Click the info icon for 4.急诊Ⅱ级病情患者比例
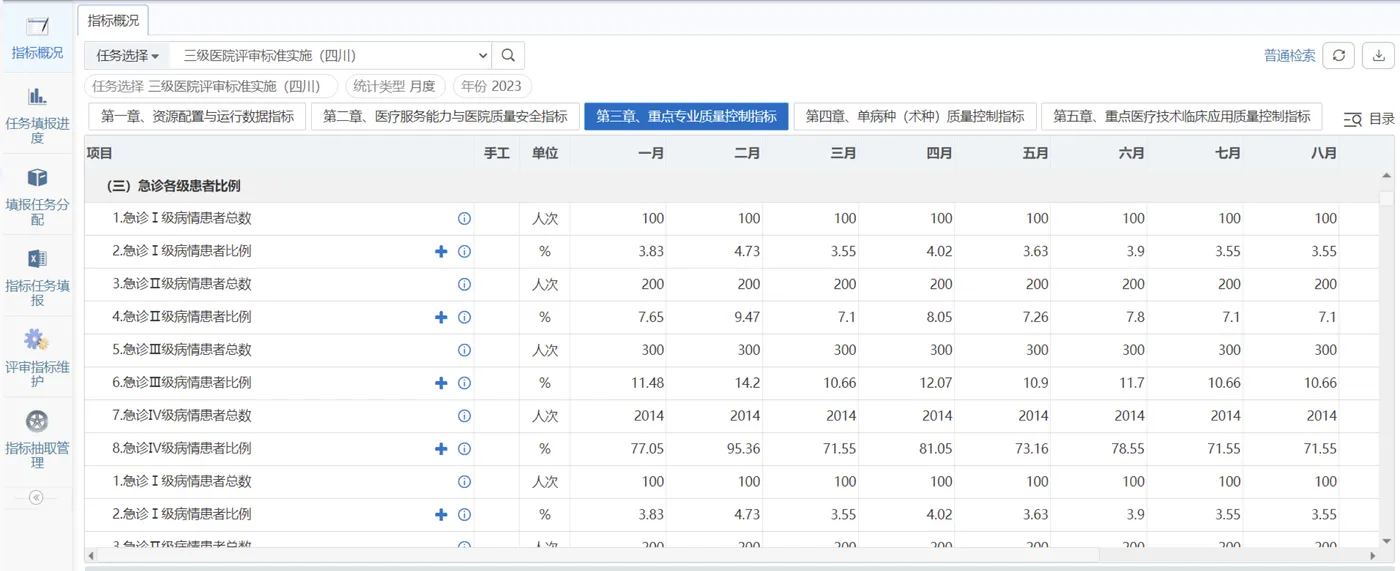Viewport: 1400px width, 571px height. (464, 317)
